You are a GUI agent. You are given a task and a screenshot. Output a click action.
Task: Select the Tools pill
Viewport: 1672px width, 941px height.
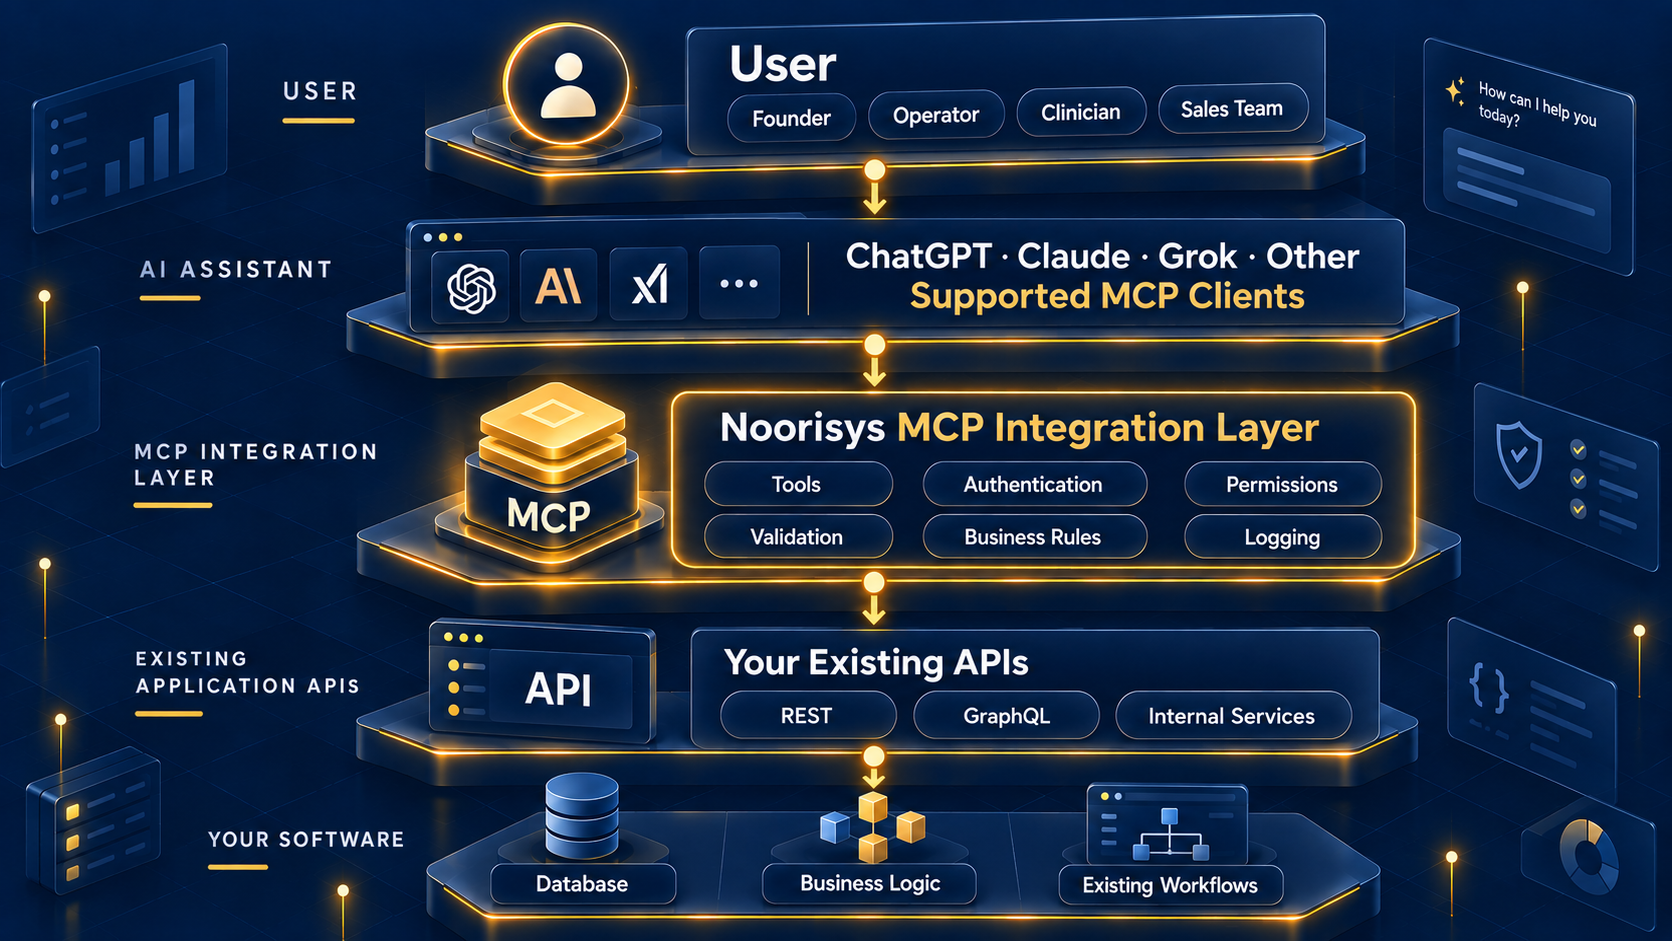click(797, 484)
